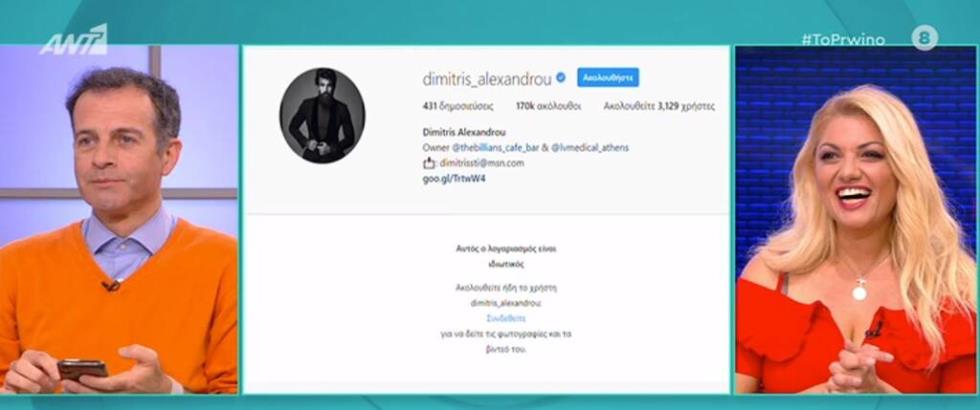Click the blue verified badge icon
The height and width of the screenshot is (410, 980).
coord(561,78)
